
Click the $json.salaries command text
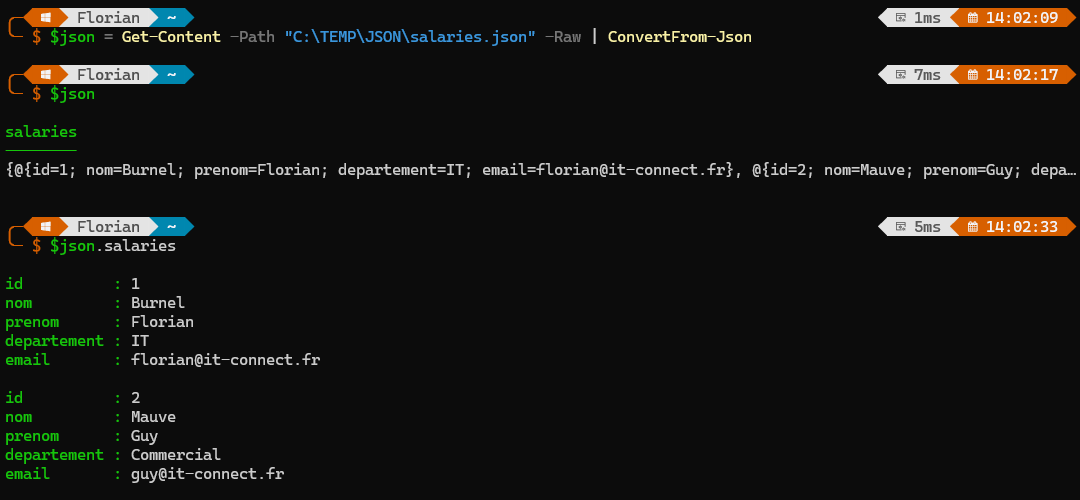113,246
